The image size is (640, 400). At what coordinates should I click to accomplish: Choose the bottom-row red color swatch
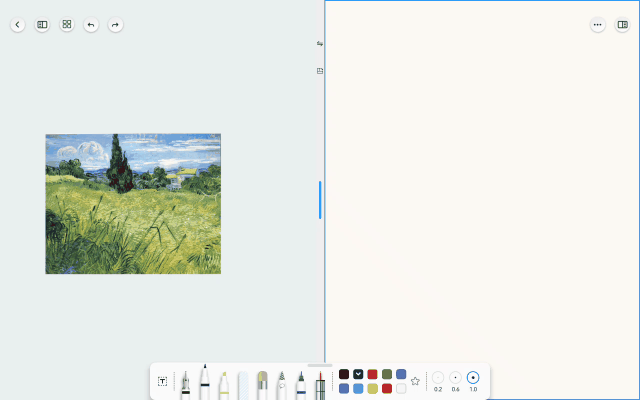click(387, 389)
